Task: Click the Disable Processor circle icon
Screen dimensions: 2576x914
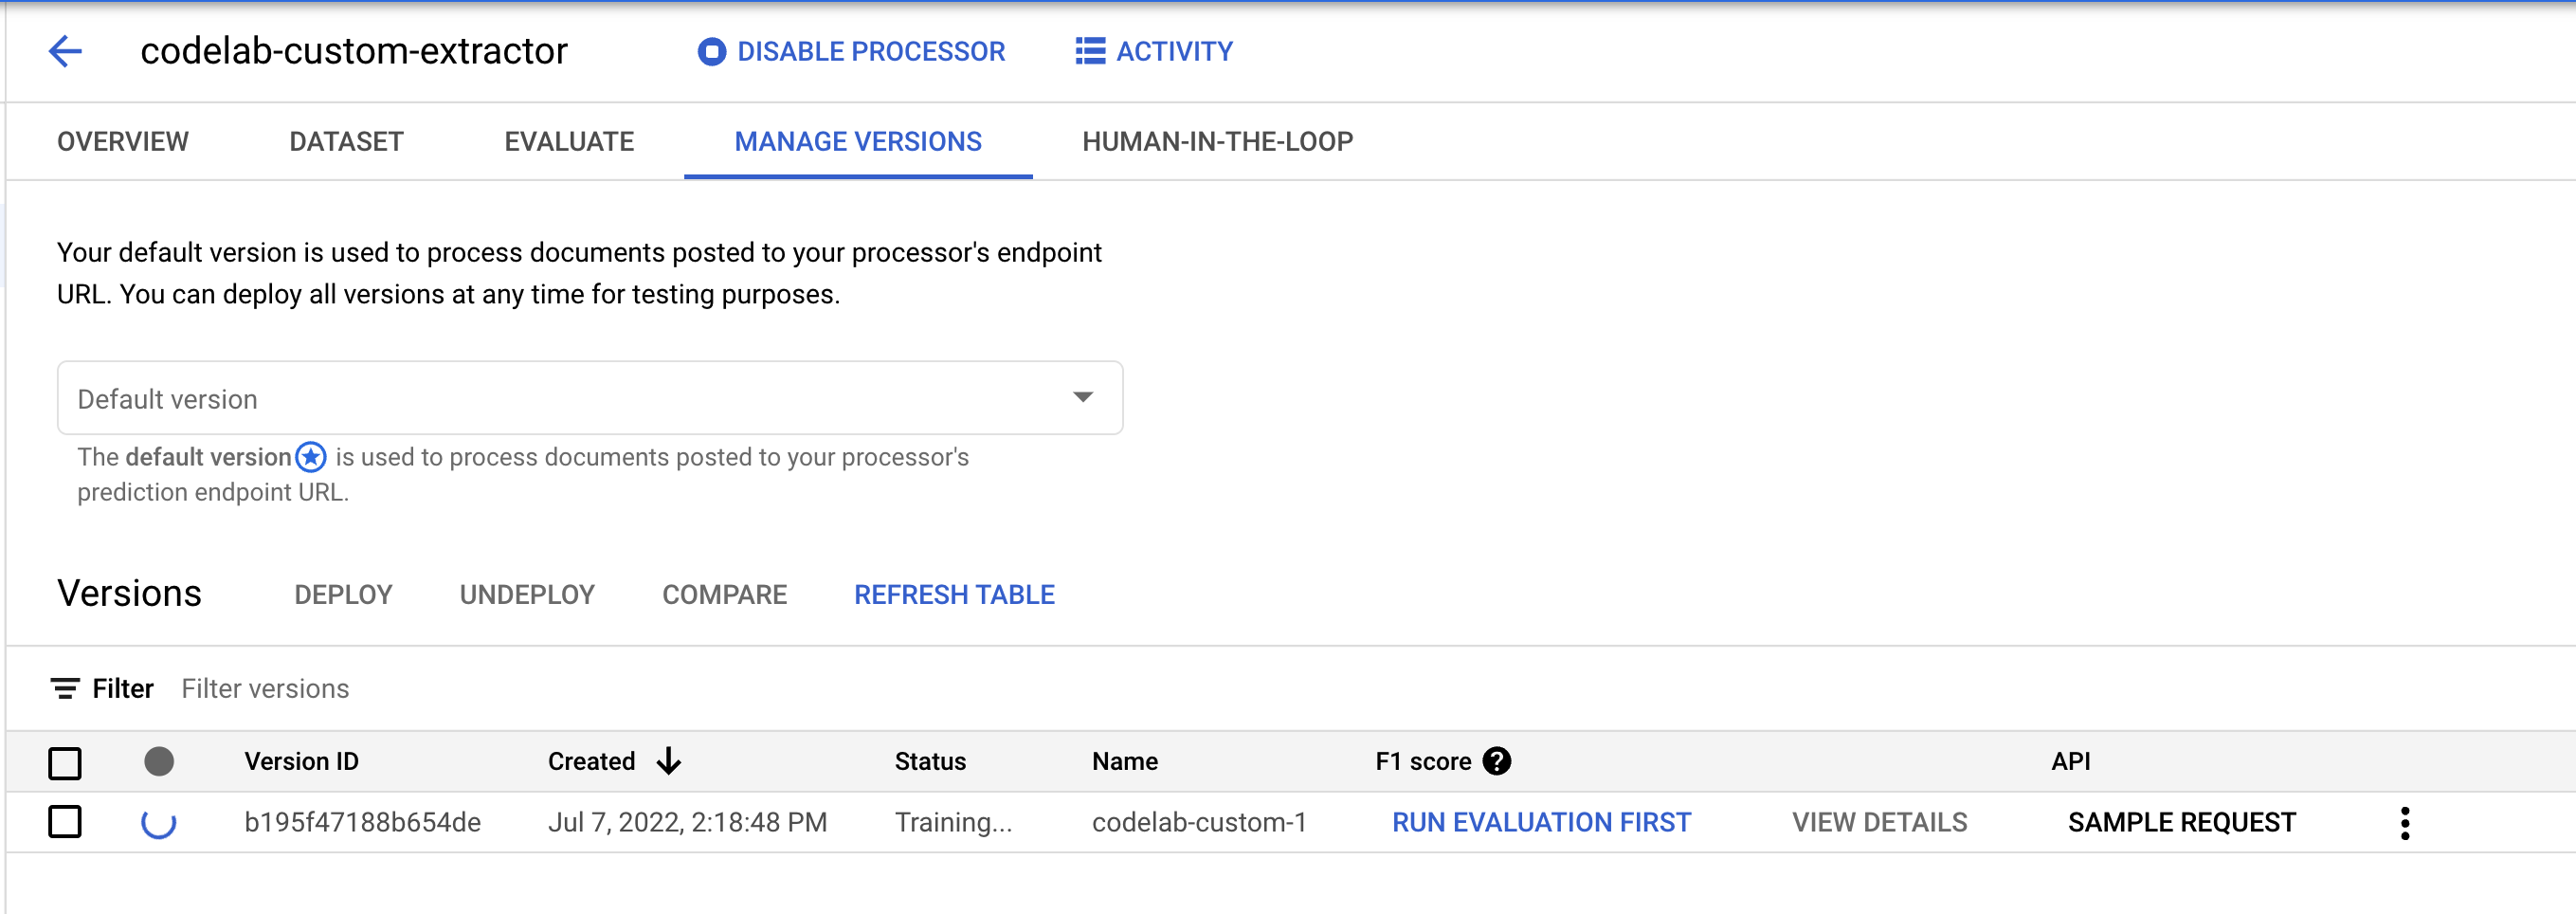Action: 711,51
